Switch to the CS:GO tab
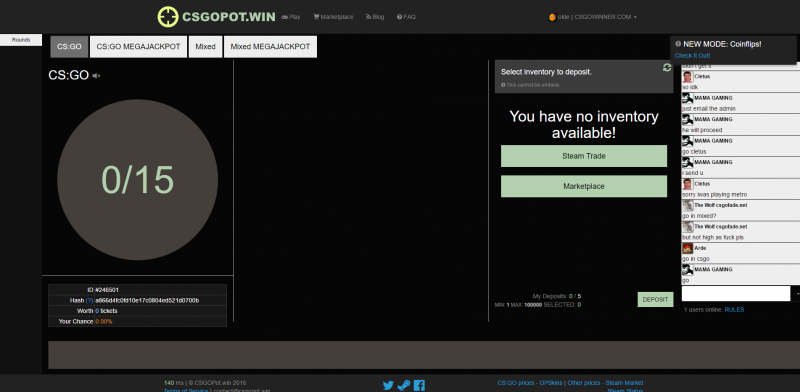 click(69, 46)
